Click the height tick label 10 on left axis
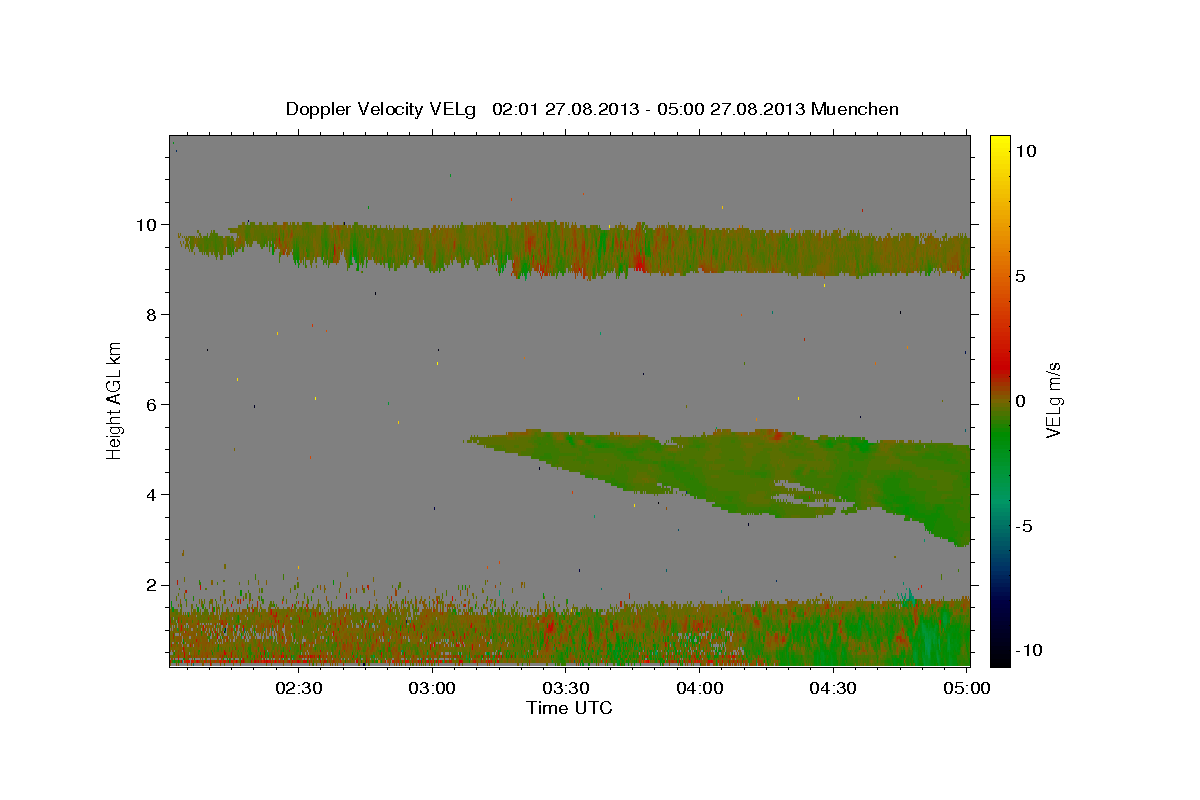This screenshot has height=800, width=1200. tap(148, 225)
